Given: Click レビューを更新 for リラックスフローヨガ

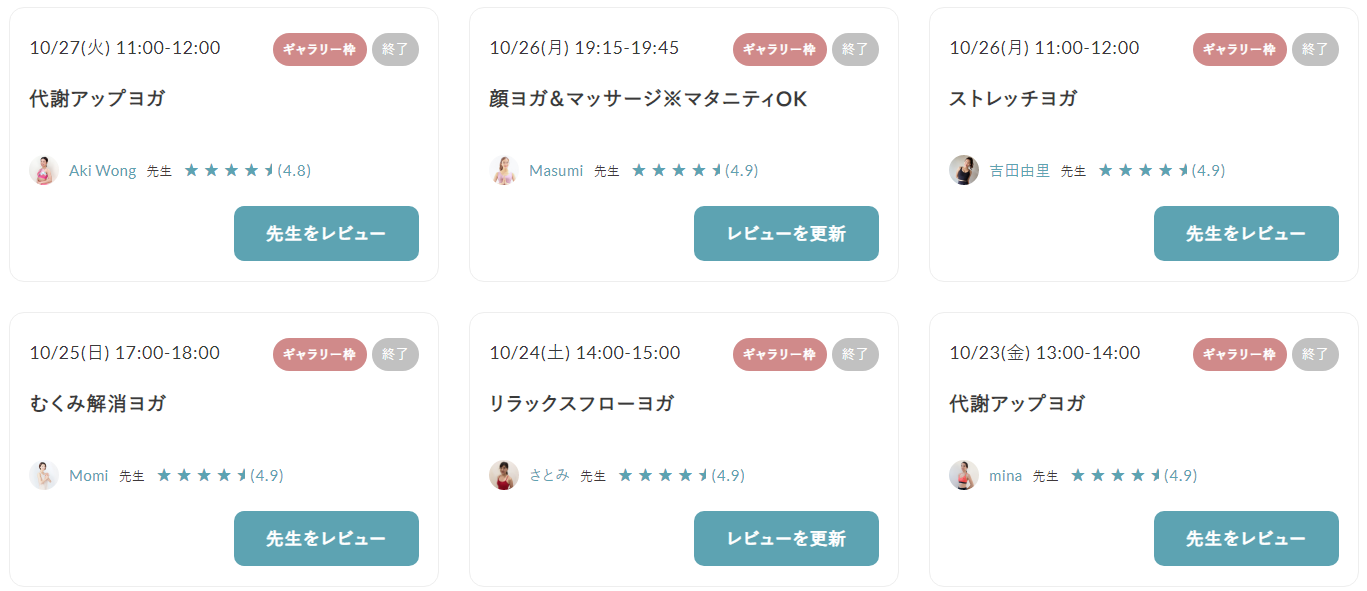Looking at the screenshot, I should (x=786, y=538).
